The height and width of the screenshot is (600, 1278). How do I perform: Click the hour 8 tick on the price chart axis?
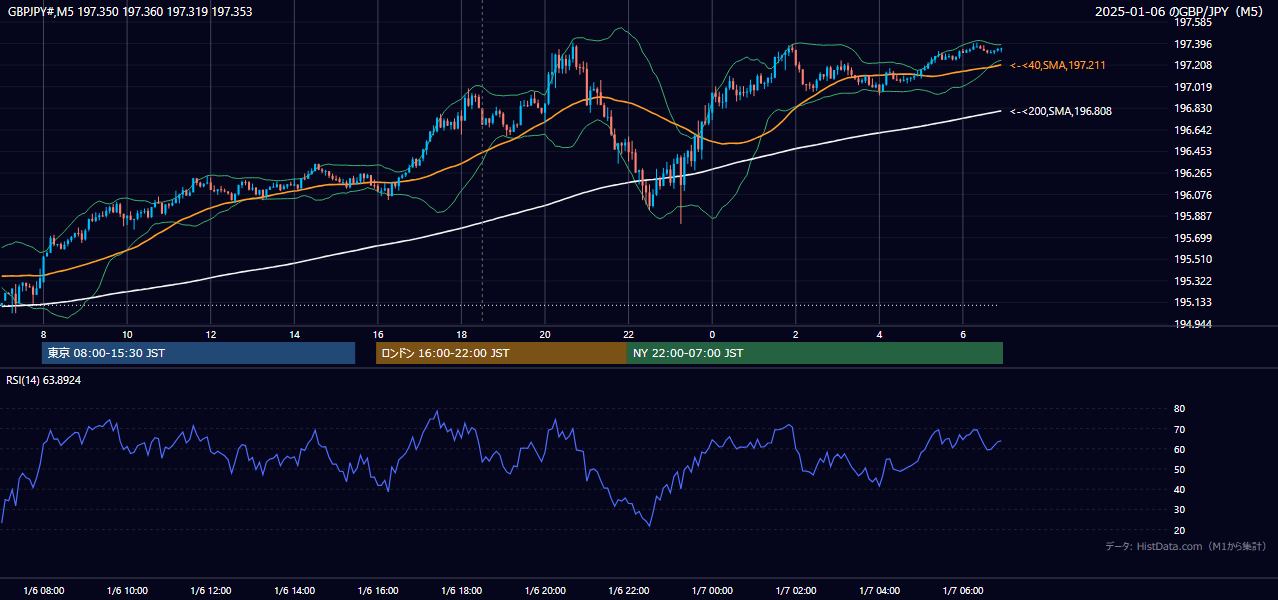[x=43, y=334]
